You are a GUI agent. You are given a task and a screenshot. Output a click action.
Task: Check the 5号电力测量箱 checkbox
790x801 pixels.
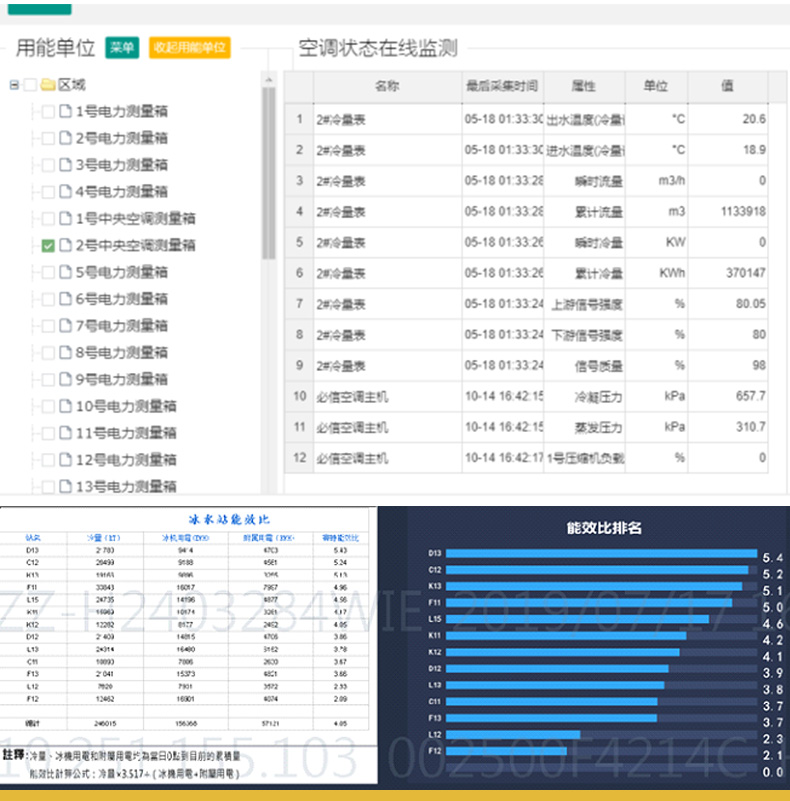click(x=48, y=272)
